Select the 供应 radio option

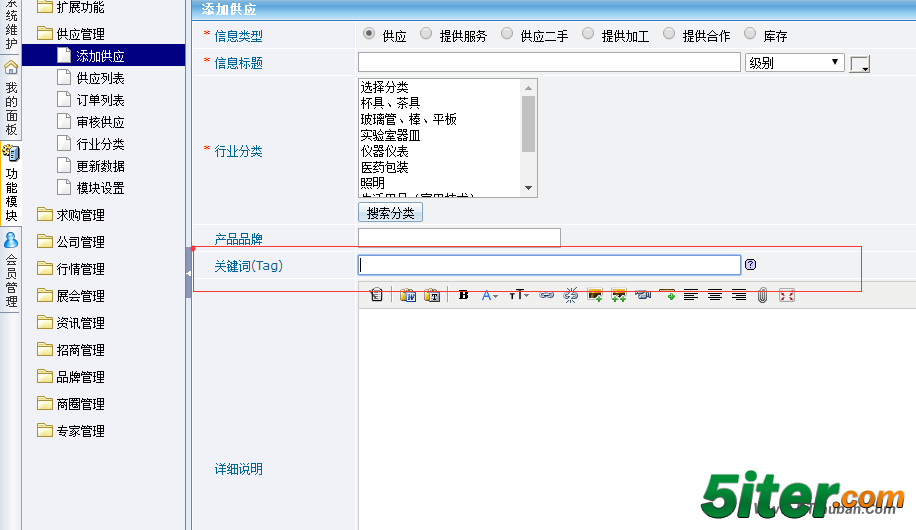coord(369,34)
